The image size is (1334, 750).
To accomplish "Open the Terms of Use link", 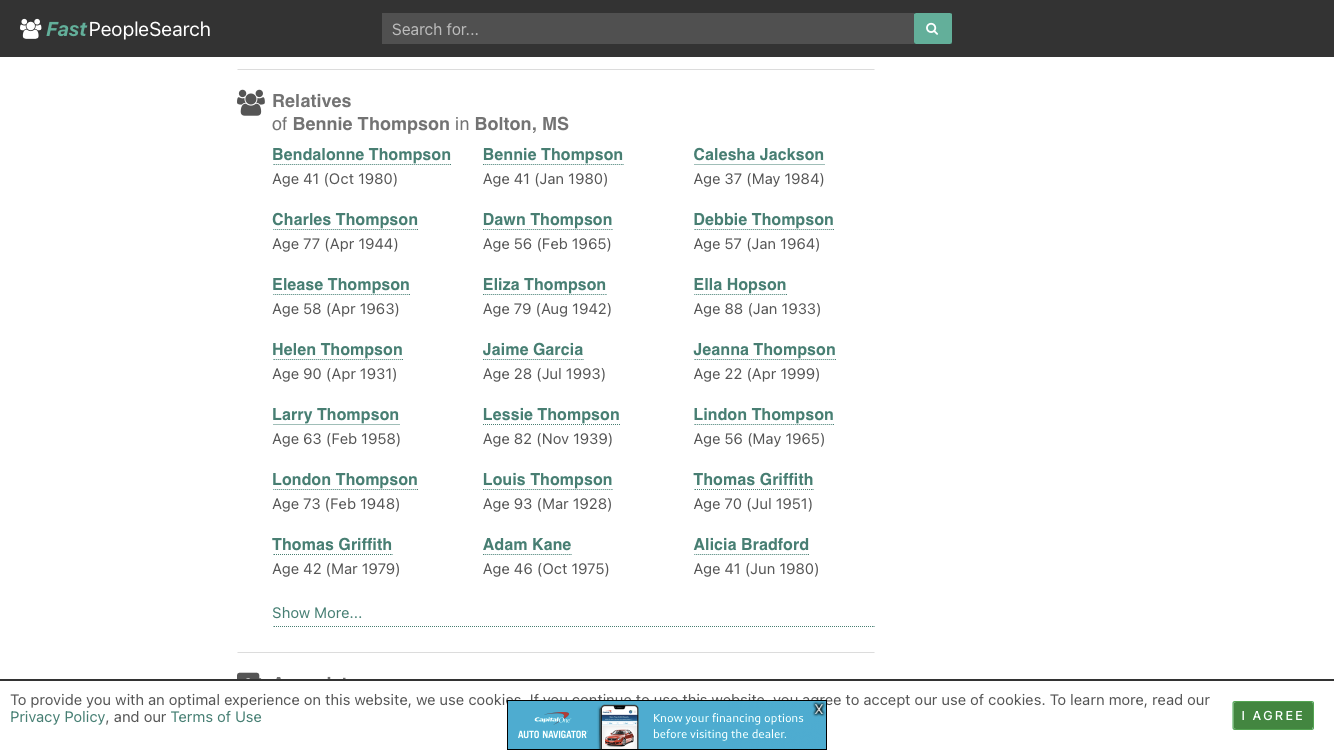I will (x=216, y=717).
